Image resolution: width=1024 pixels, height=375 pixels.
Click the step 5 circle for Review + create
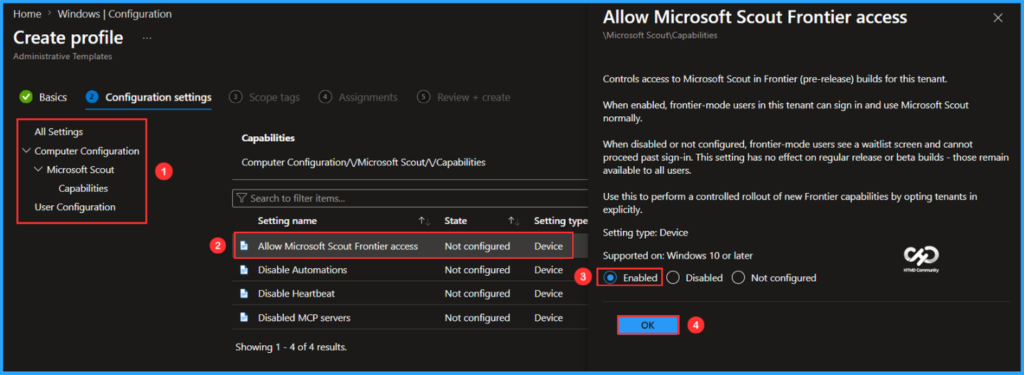[424, 97]
